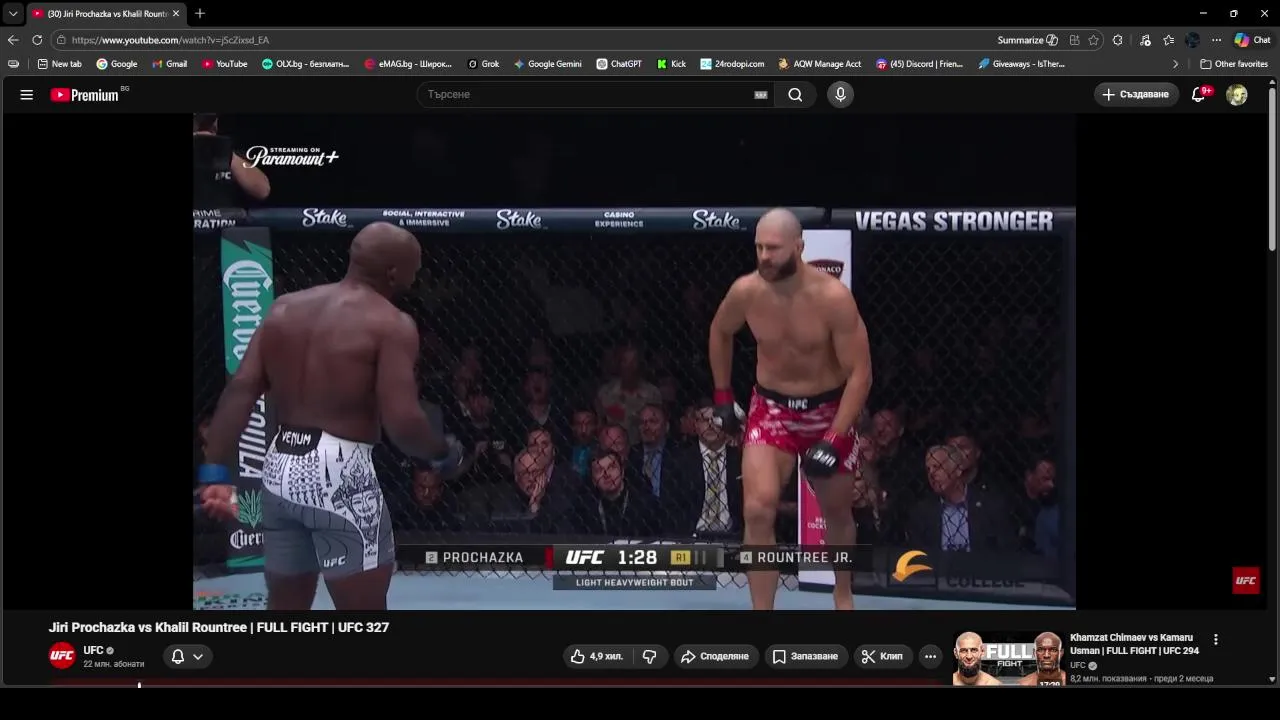Open a new browser tab
Viewport: 1280px width, 720px height.
pos(200,14)
